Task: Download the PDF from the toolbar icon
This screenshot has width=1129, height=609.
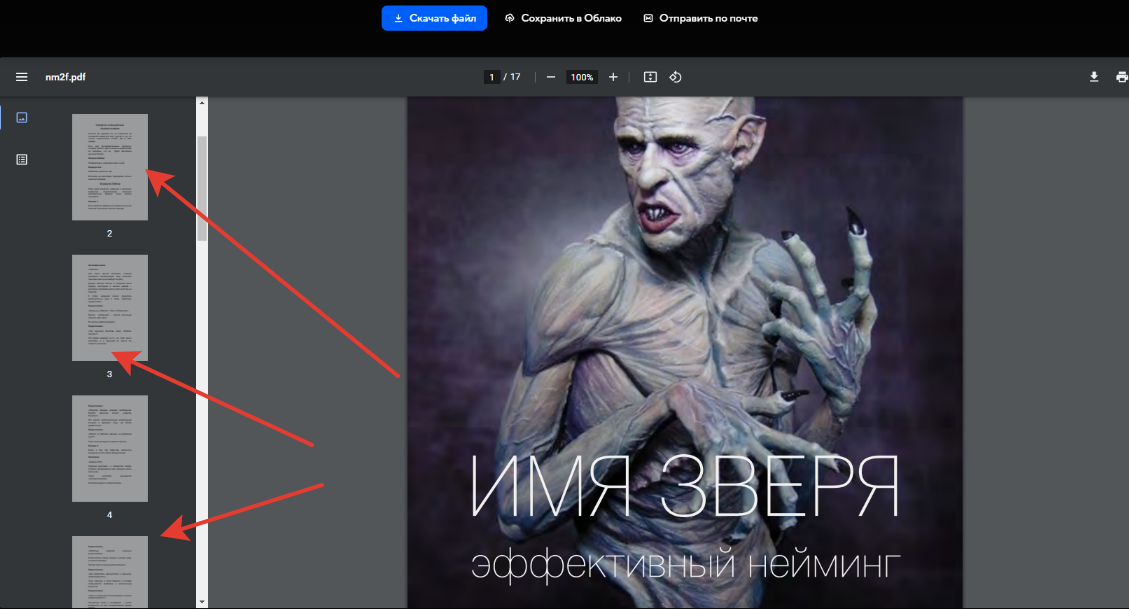Action: (1094, 77)
